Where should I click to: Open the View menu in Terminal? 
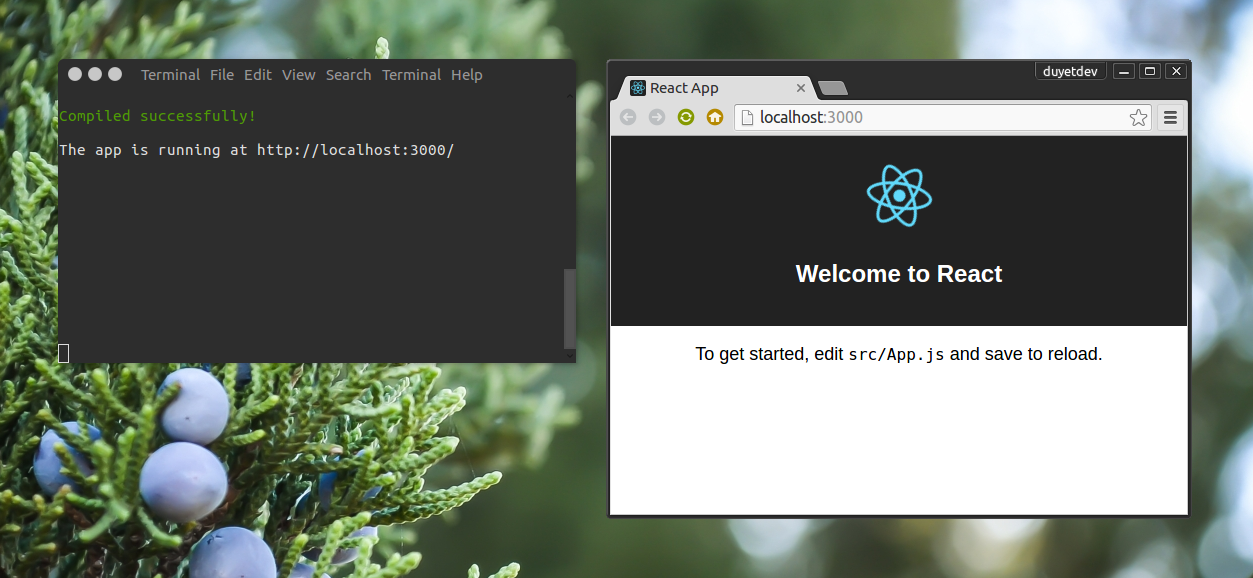click(299, 75)
